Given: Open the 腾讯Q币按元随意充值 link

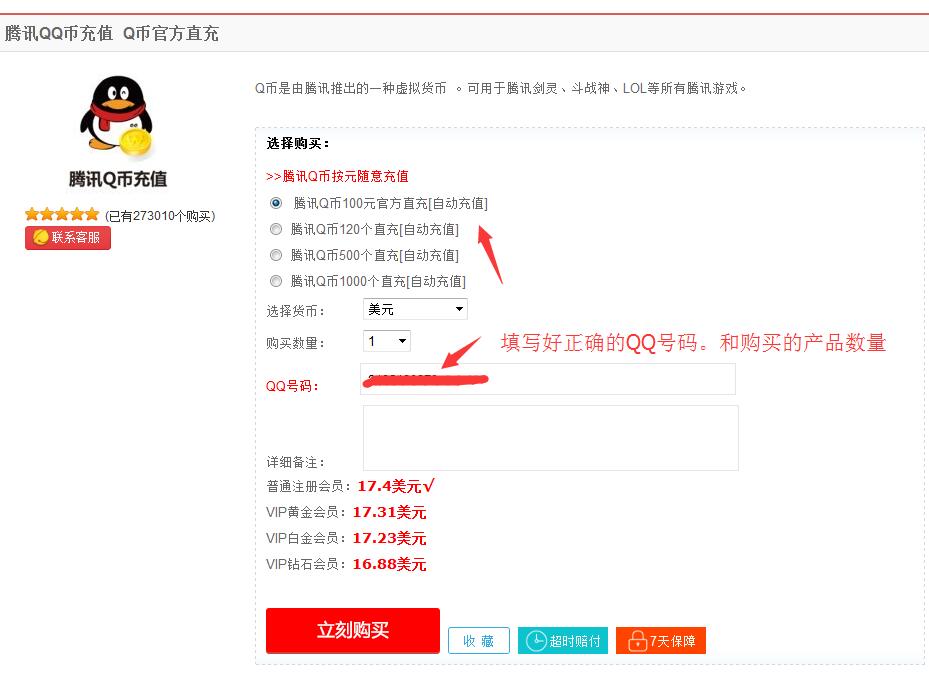Looking at the screenshot, I should pos(337,176).
